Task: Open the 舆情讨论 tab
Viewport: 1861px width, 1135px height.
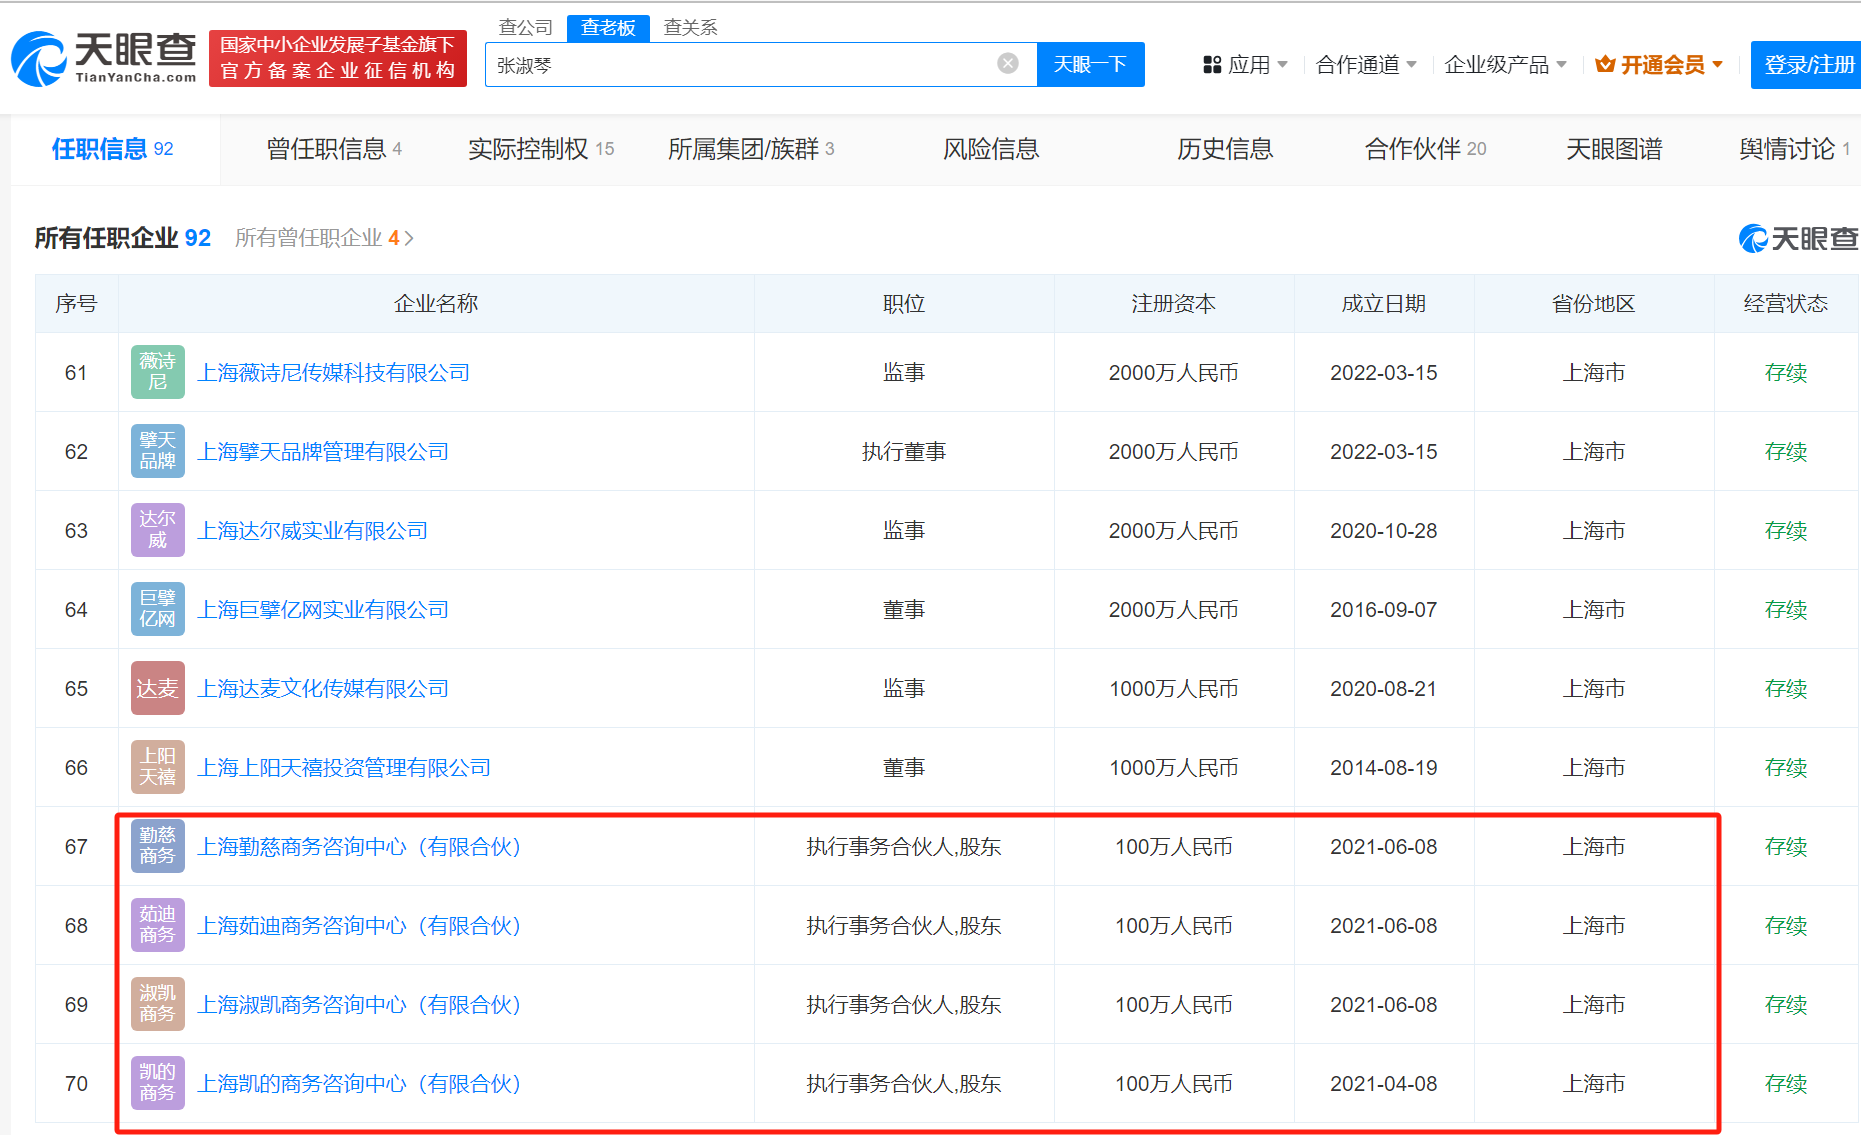Action: pos(1795,149)
